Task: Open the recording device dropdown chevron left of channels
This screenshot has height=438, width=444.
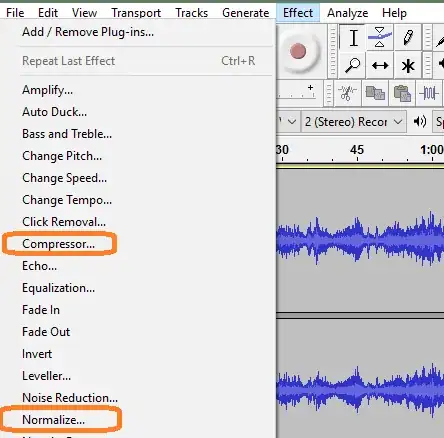Action: [292, 122]
